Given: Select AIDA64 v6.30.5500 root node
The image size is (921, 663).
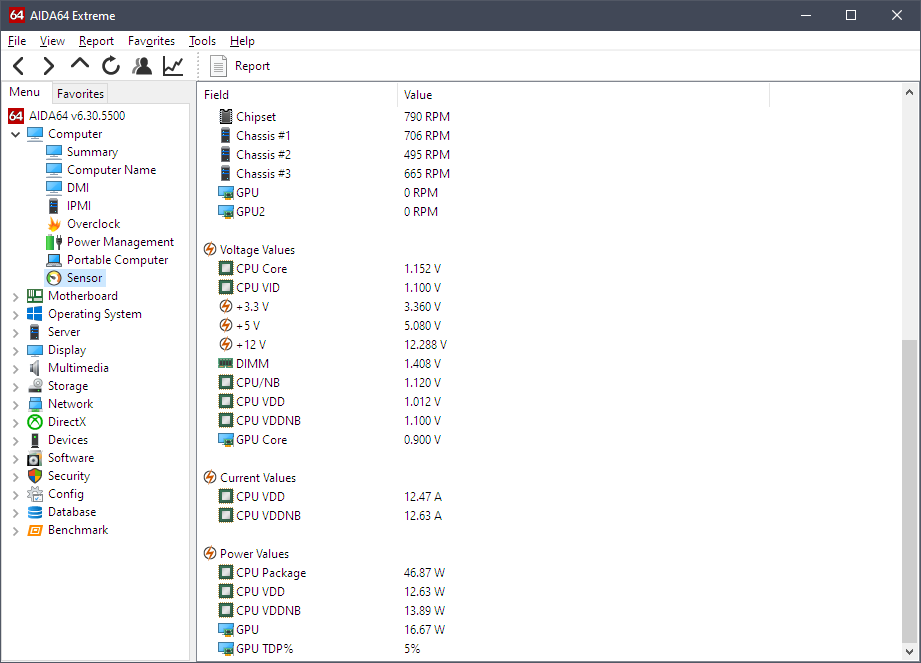Looking at the screenshot, I should coord(77,116).
